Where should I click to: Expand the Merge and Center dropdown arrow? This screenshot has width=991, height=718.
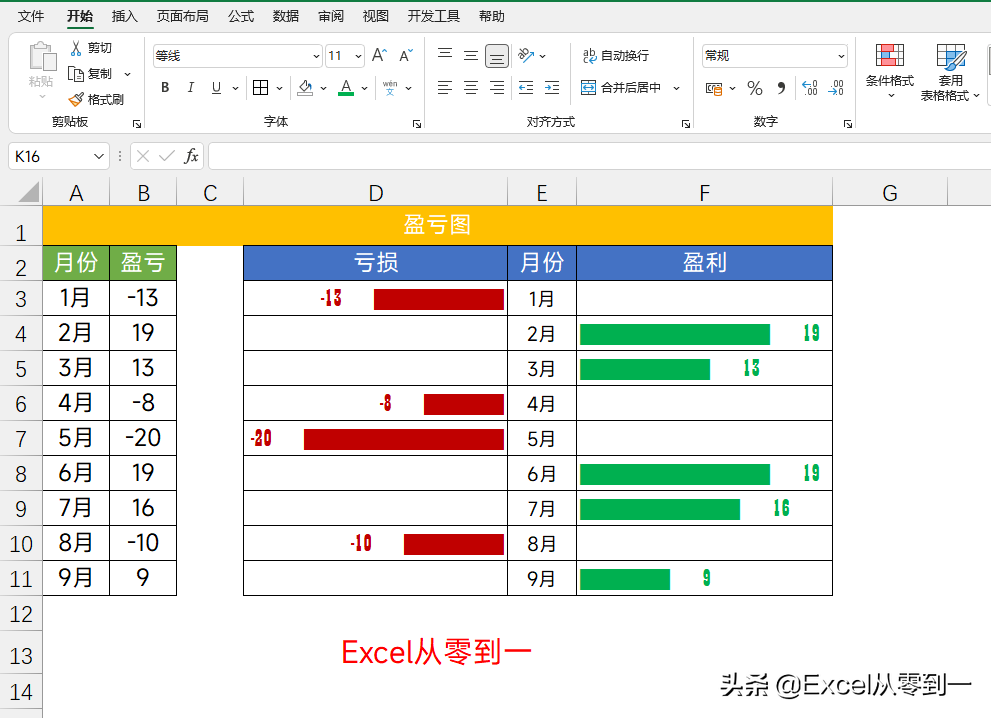[676, 88]
